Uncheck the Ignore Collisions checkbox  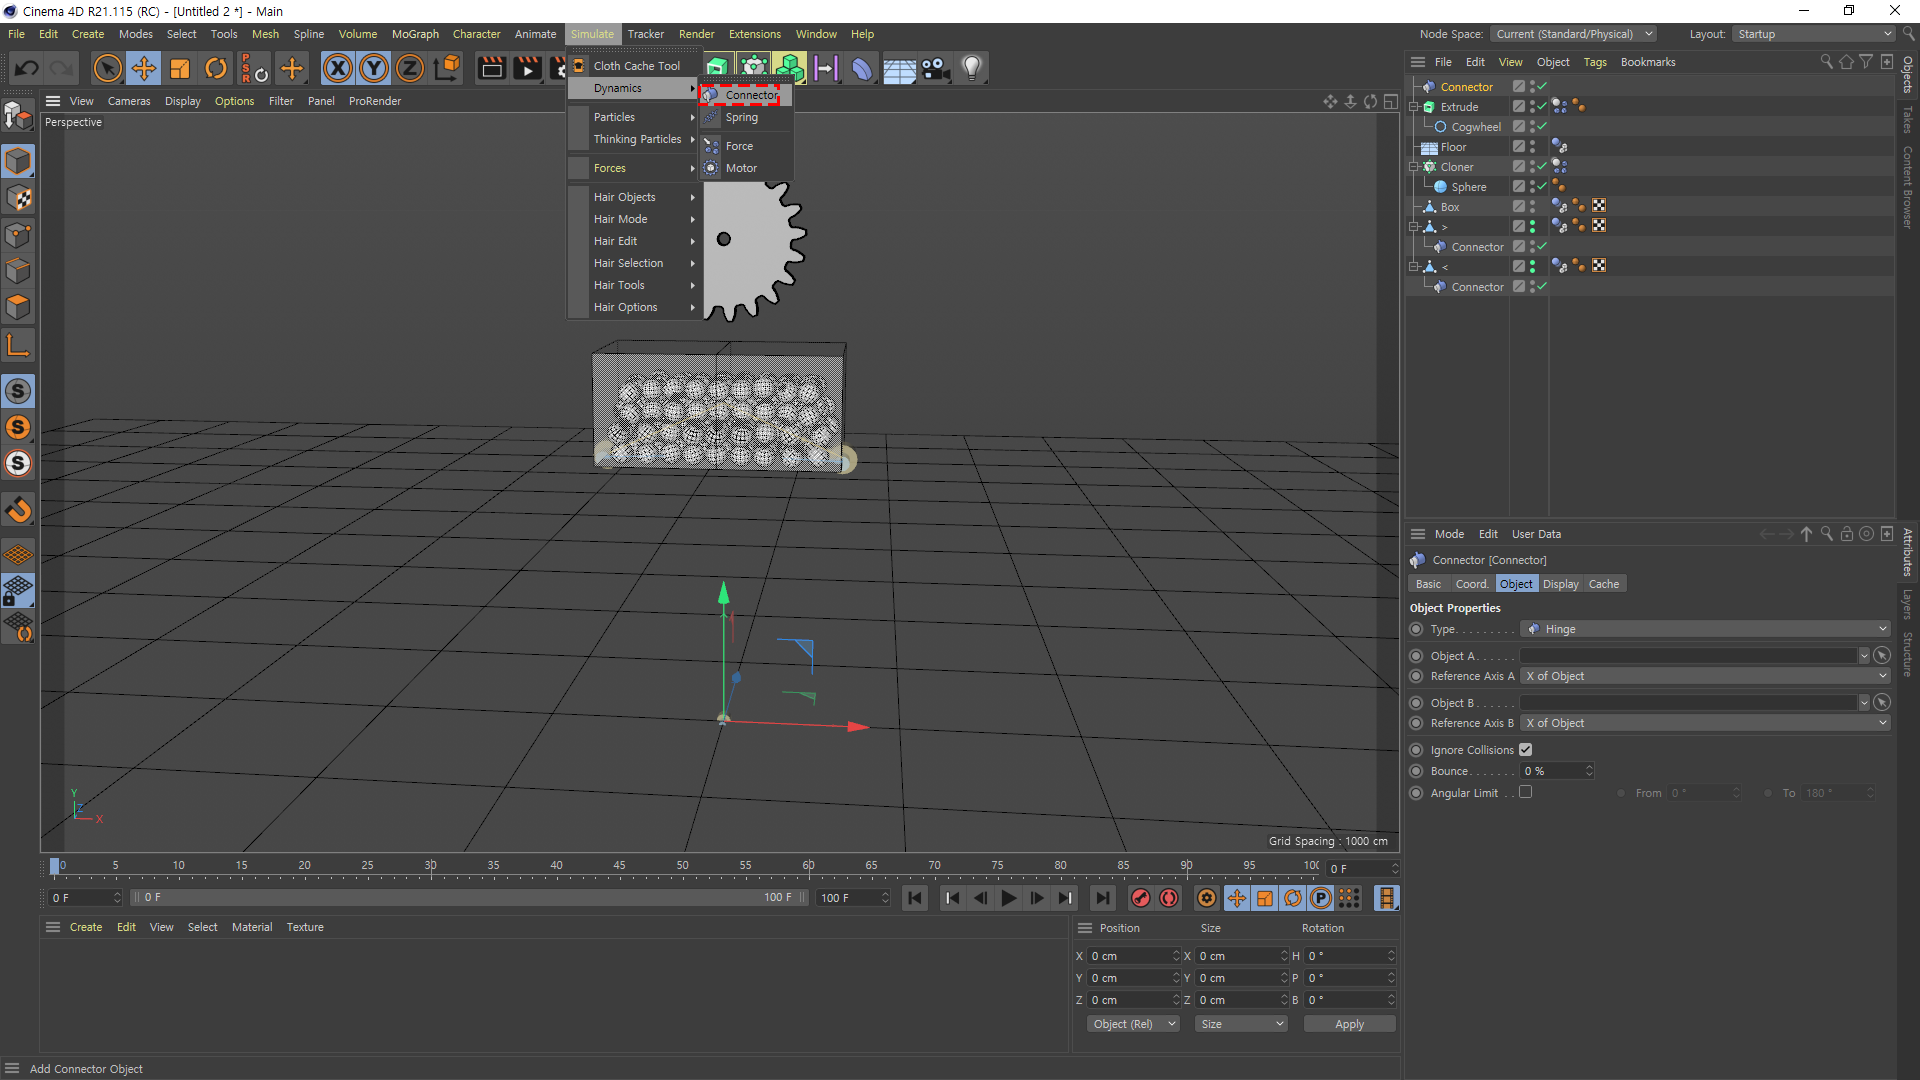click(x=1525, y=750)
